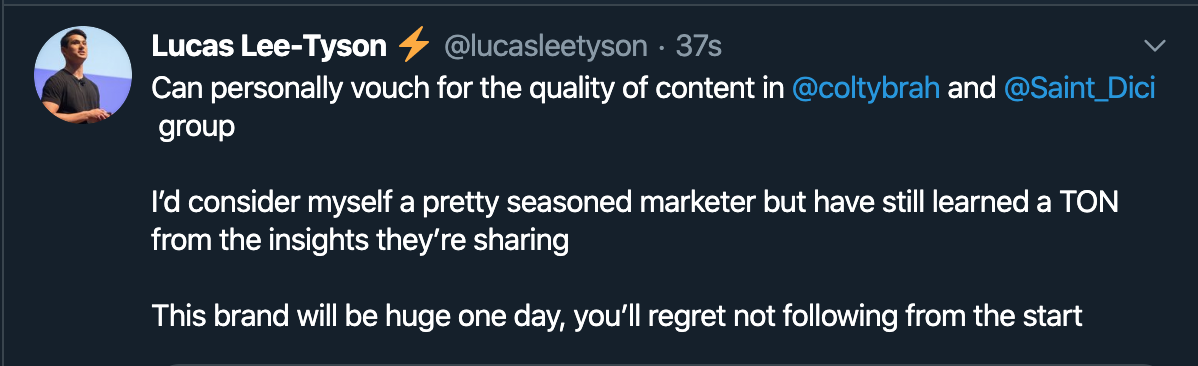This screenshot has width=1198, height=366.
Task: Open Lucas Lee-Tyson's profile avatar
Action: tap(83, 76)
